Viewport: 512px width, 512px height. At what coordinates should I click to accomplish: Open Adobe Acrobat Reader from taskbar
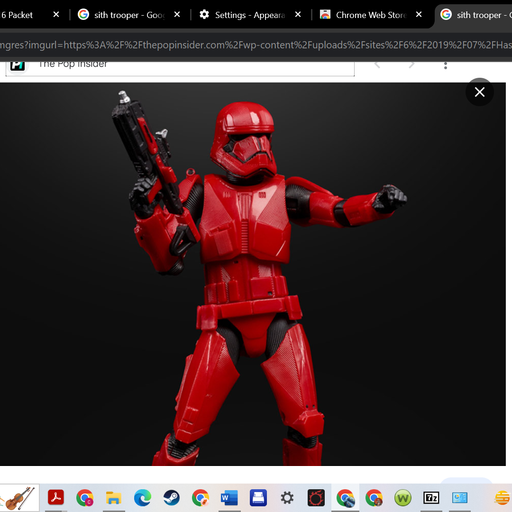pyautogui.click(x=56, y=498)
